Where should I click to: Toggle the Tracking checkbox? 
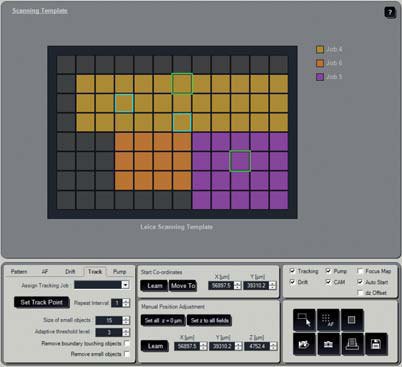292,270
